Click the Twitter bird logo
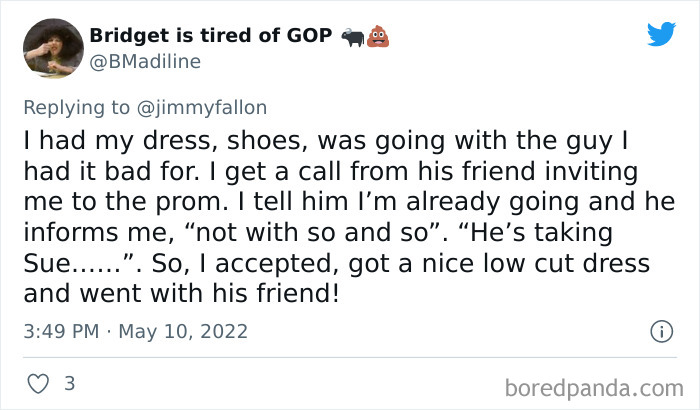Viewport: 700px width, 410px height. (661, 35)
